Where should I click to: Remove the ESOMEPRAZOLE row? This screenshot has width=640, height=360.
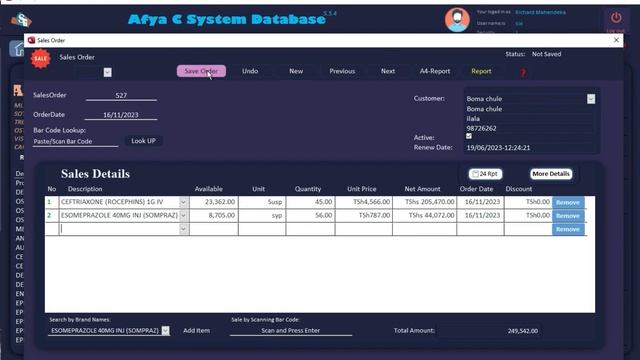coord(568,216)
